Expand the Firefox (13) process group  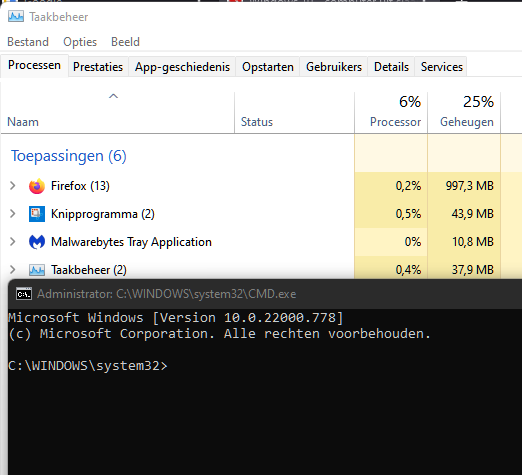(13, 186)
